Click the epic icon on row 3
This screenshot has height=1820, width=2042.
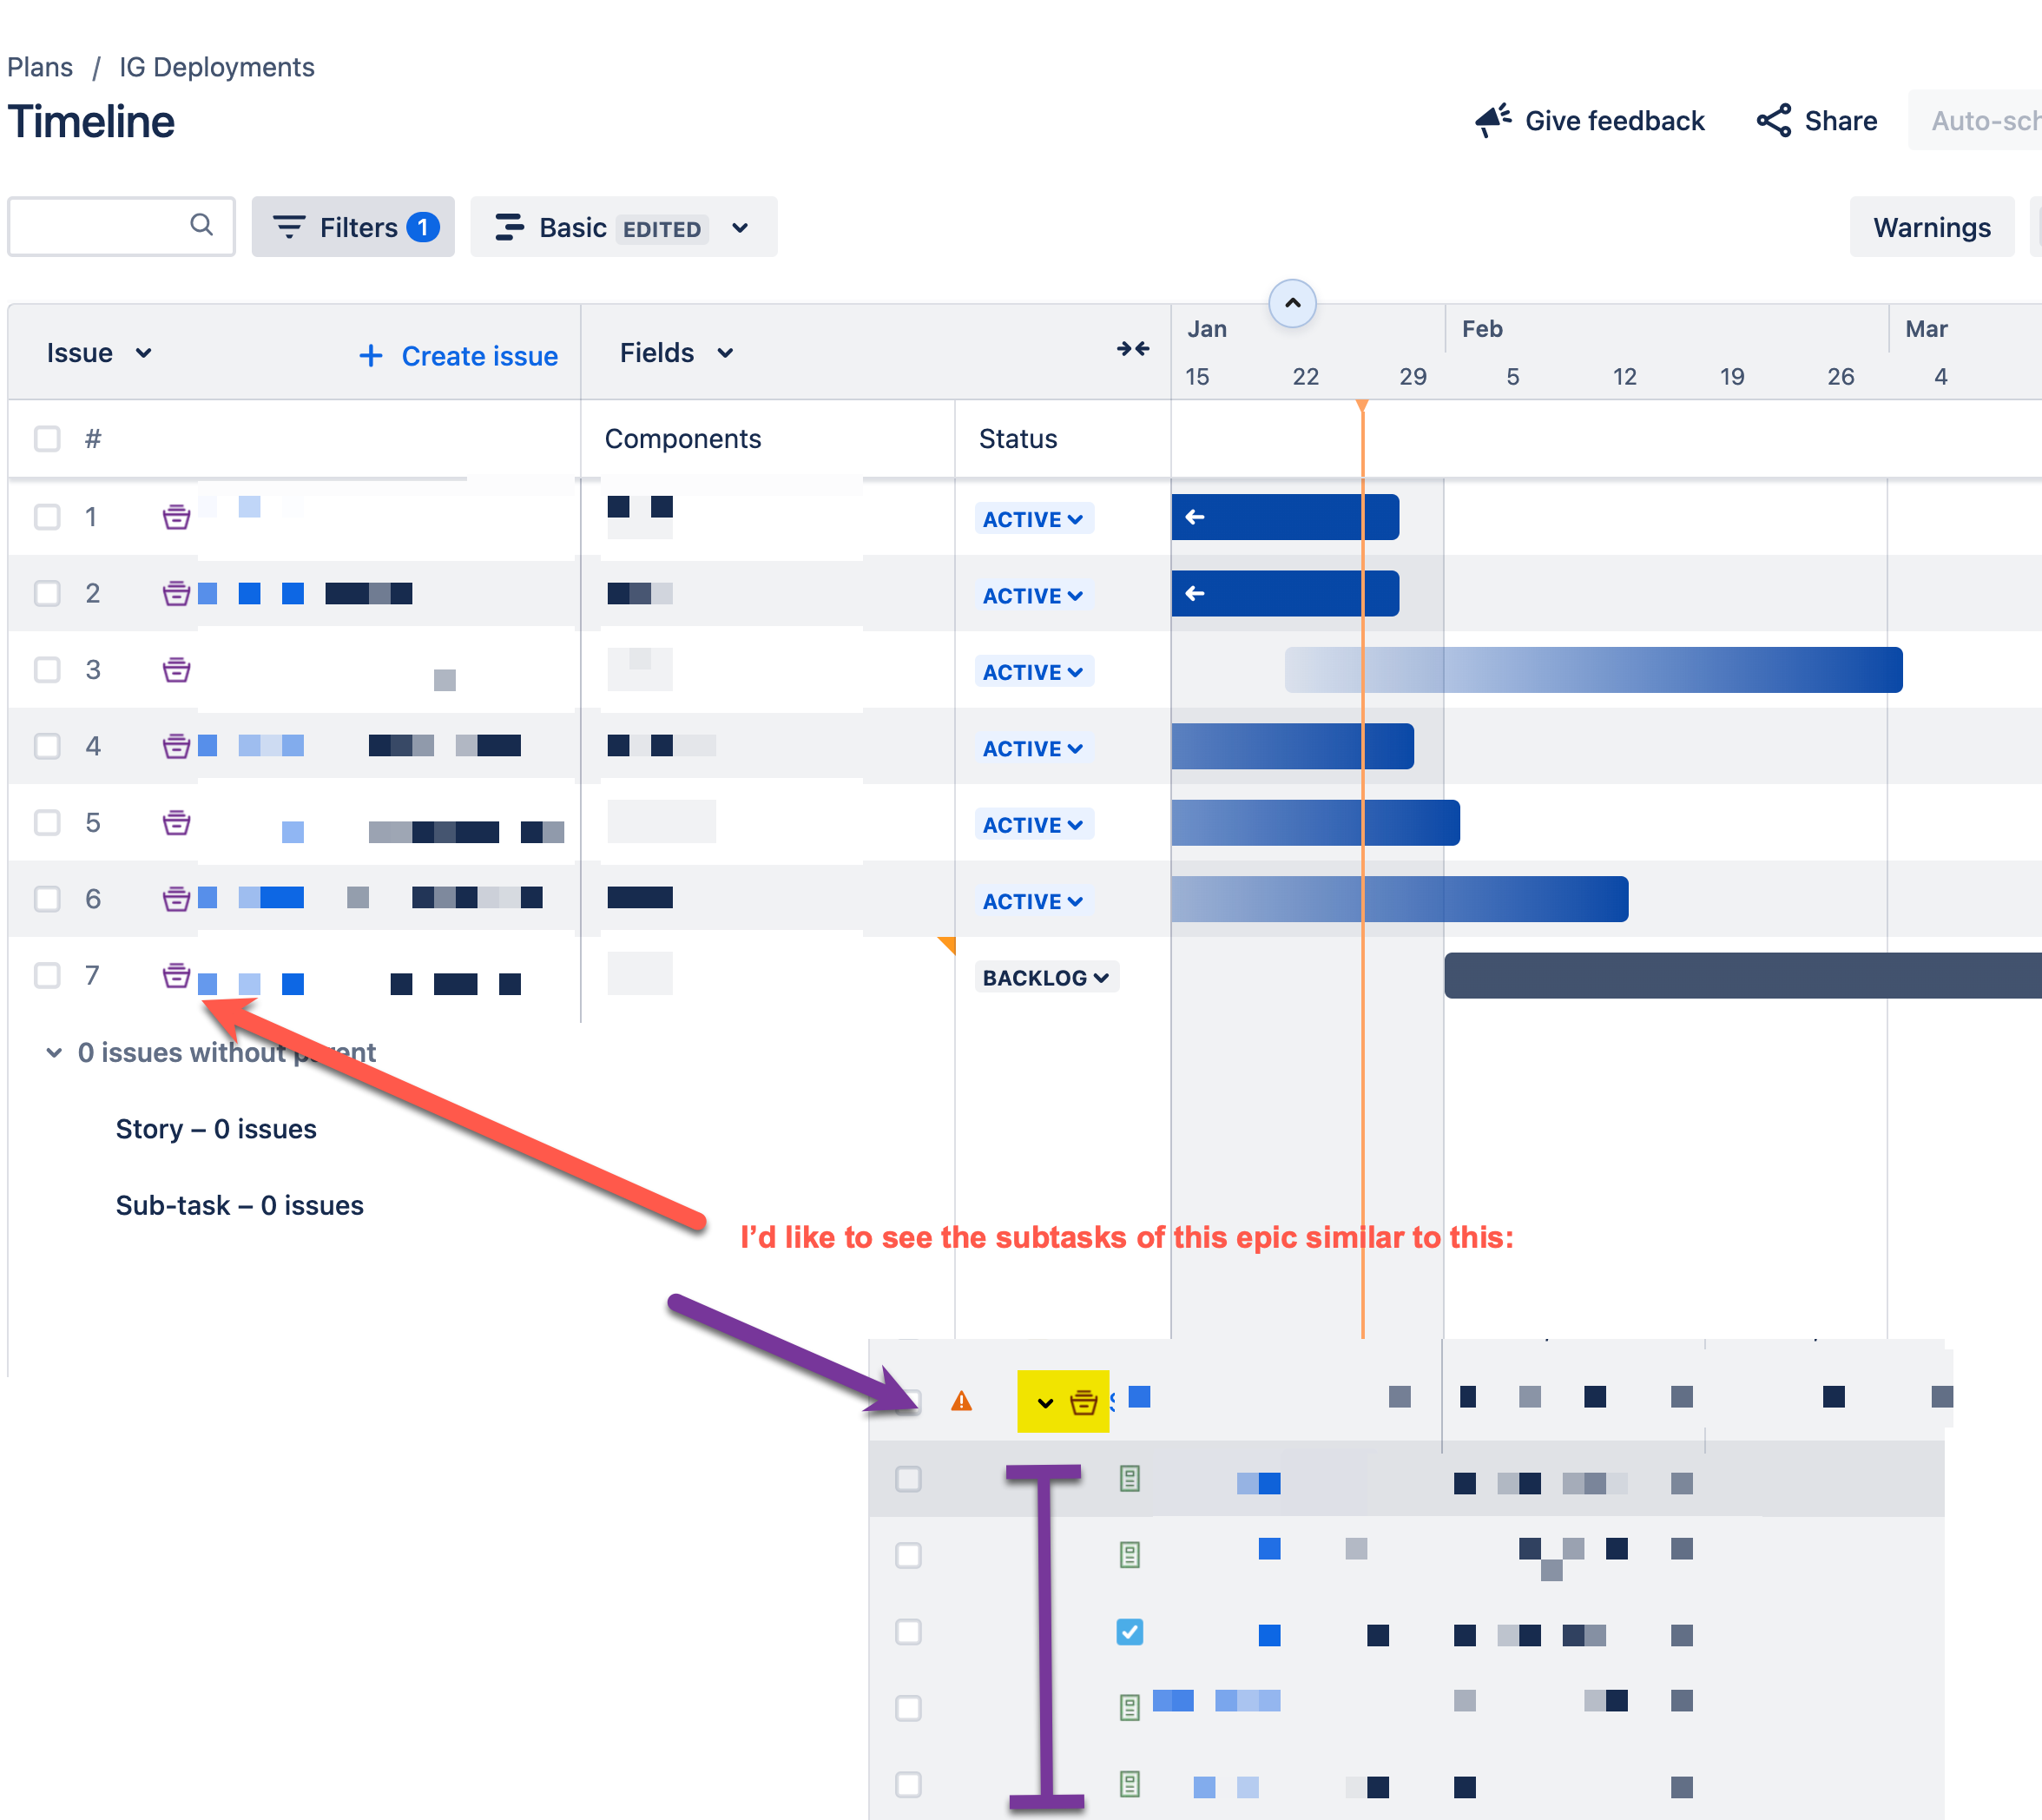(176, 669)
